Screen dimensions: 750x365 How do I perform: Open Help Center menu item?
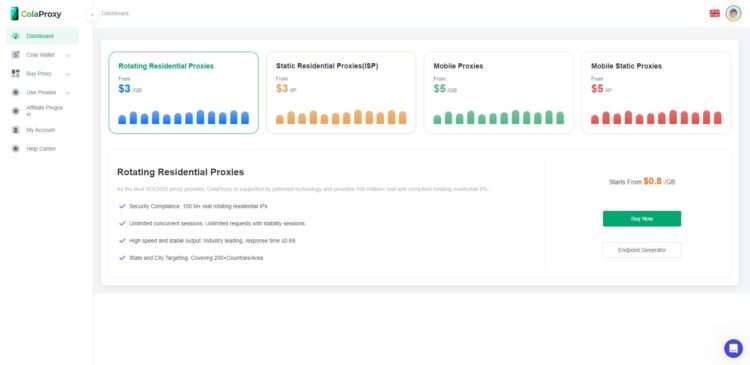(x=42, y=149)
